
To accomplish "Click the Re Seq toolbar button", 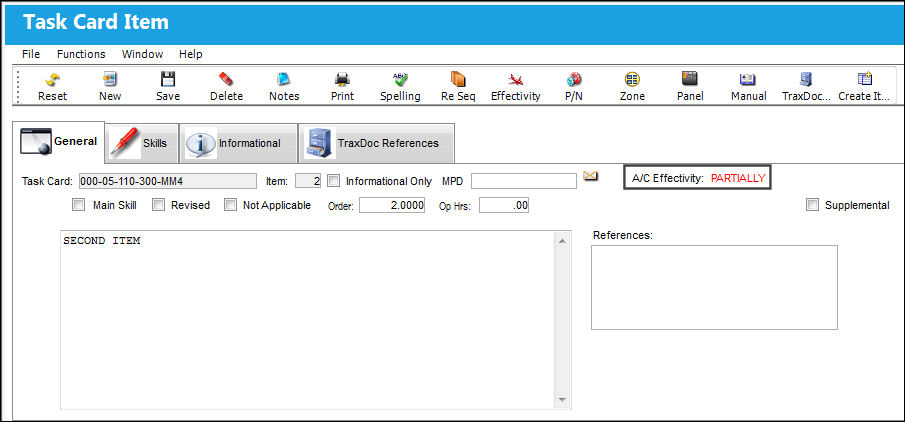I will 458,87.
